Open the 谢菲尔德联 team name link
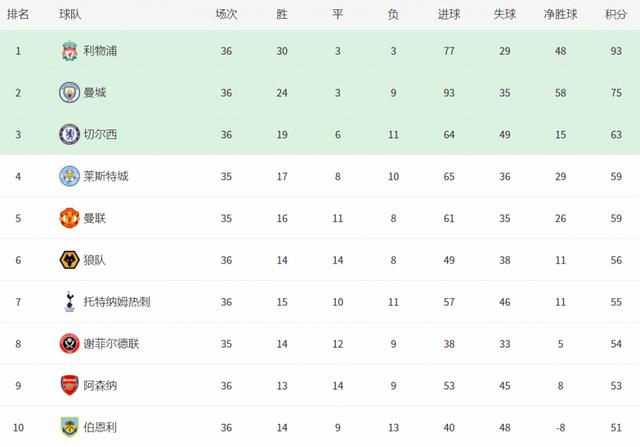Screen dimensions: 640x447 point(111,344)
